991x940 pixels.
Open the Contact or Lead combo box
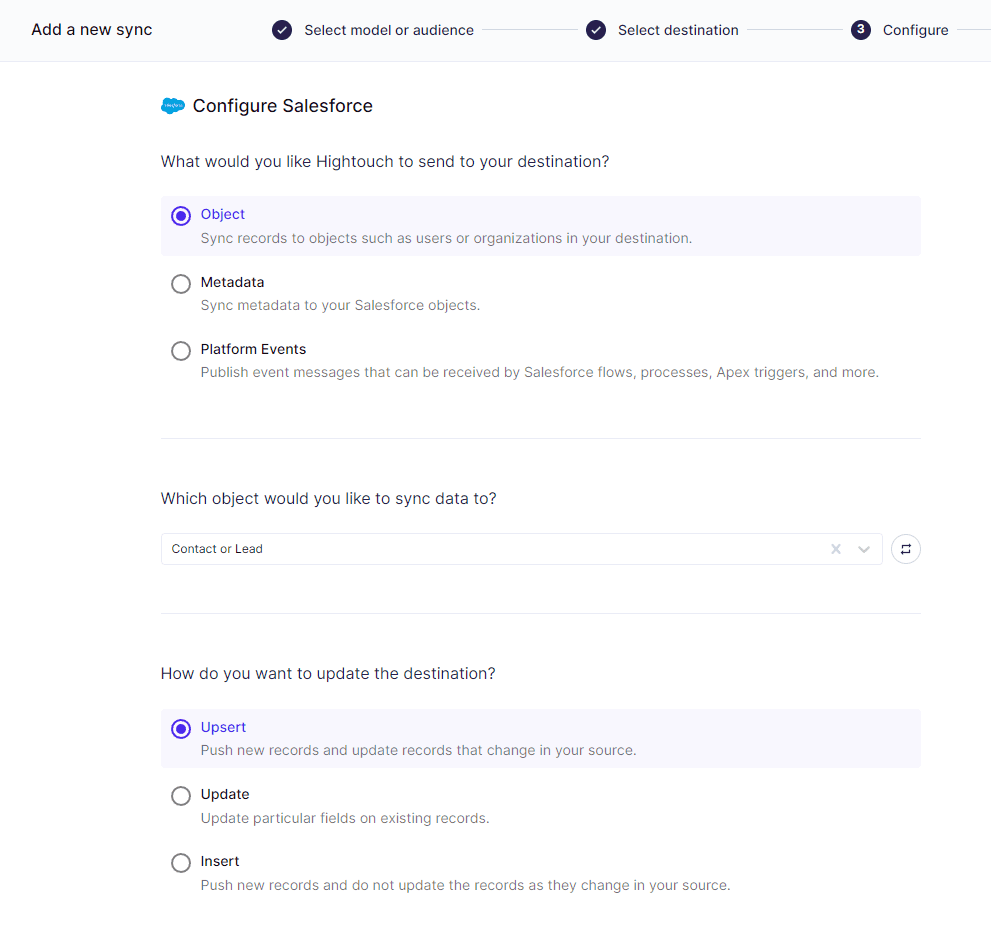click(521, 549)
